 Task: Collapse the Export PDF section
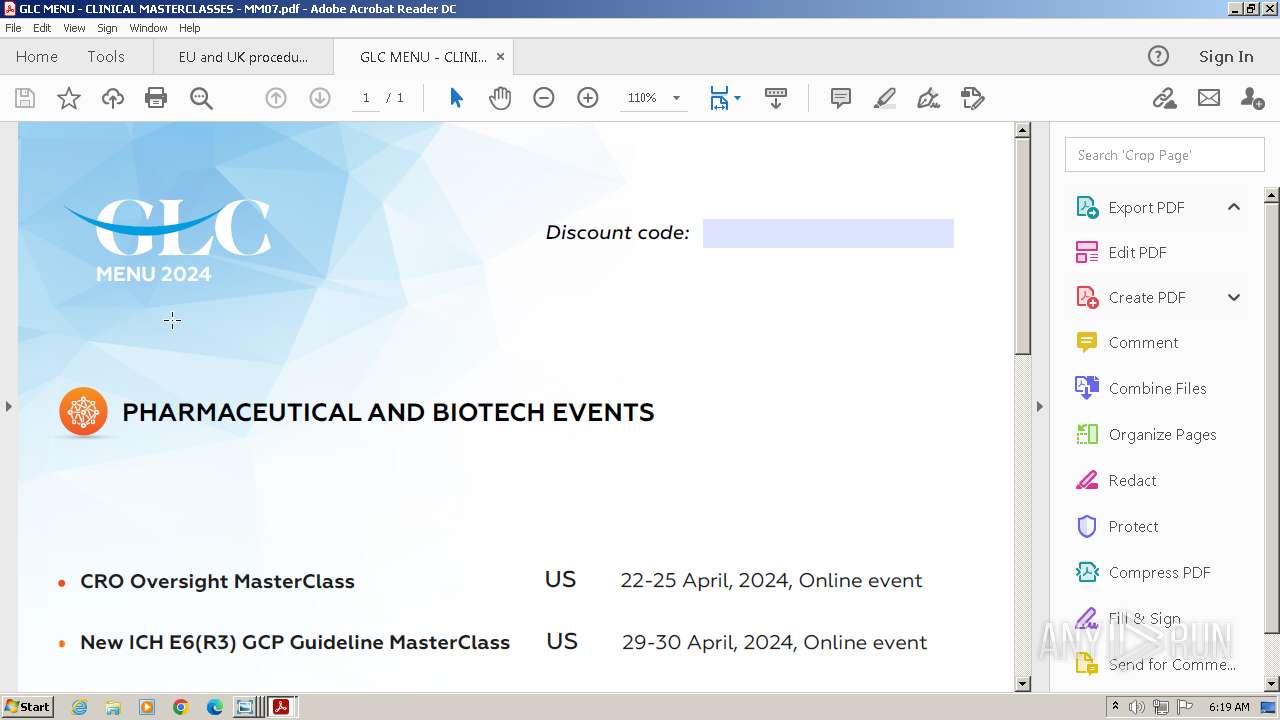point(1234,207)
